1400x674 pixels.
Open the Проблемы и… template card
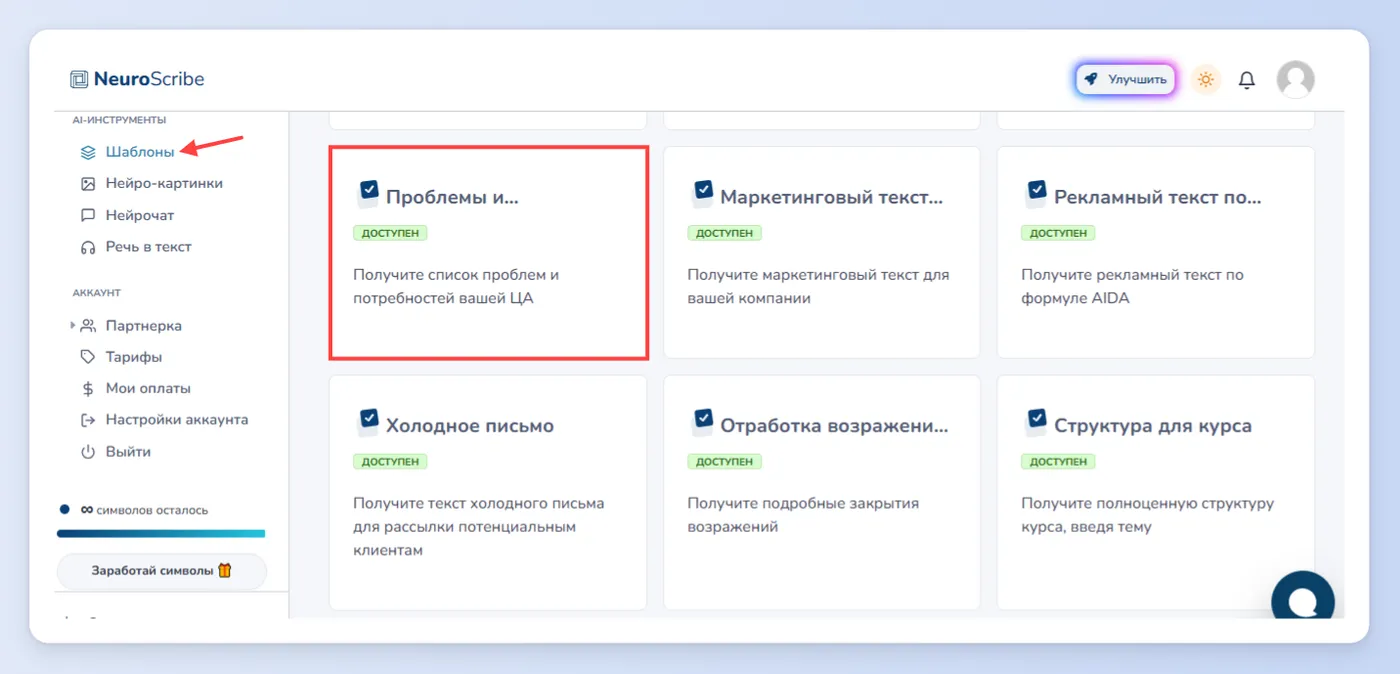pos(489,253)
